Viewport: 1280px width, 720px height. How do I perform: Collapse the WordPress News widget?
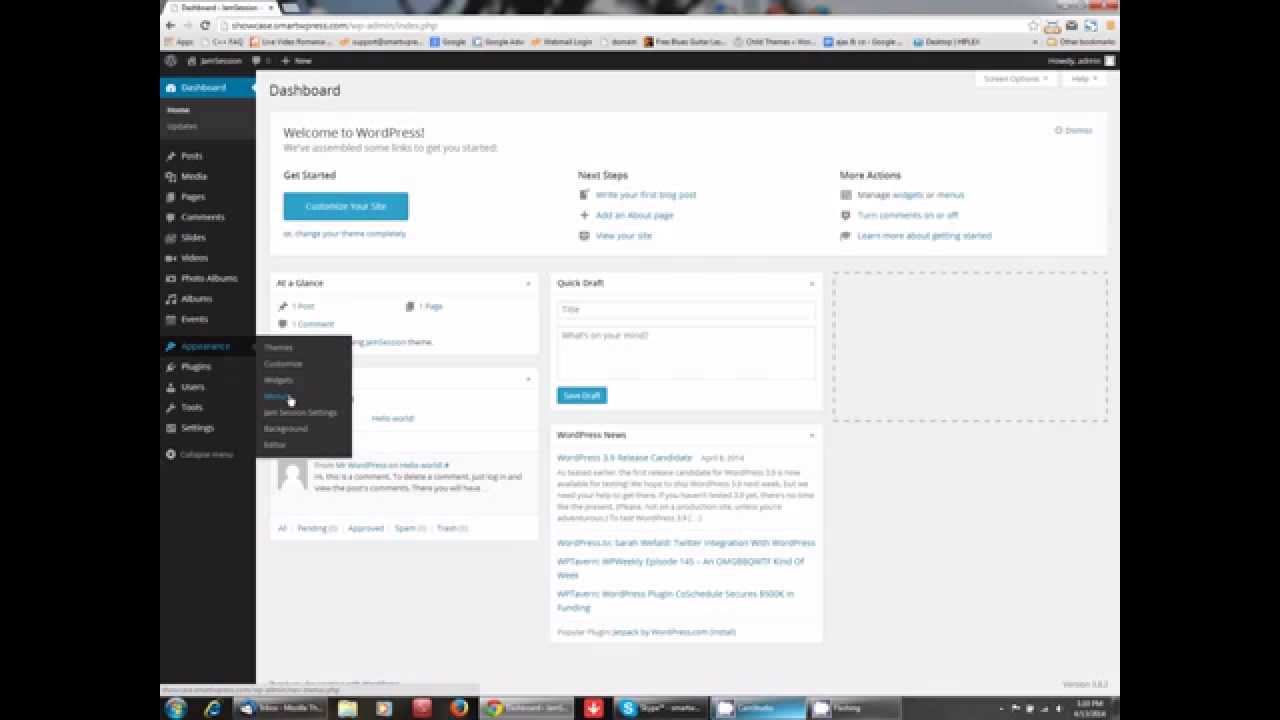811,436
